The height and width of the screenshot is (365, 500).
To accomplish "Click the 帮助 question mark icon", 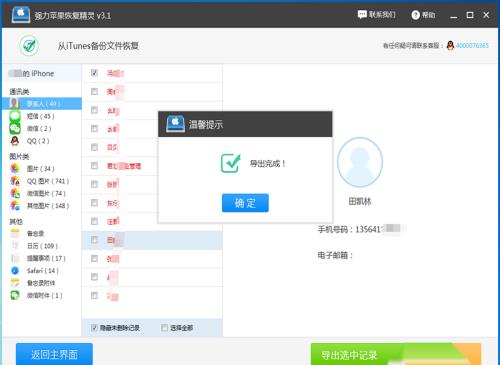I will (415, 15).
